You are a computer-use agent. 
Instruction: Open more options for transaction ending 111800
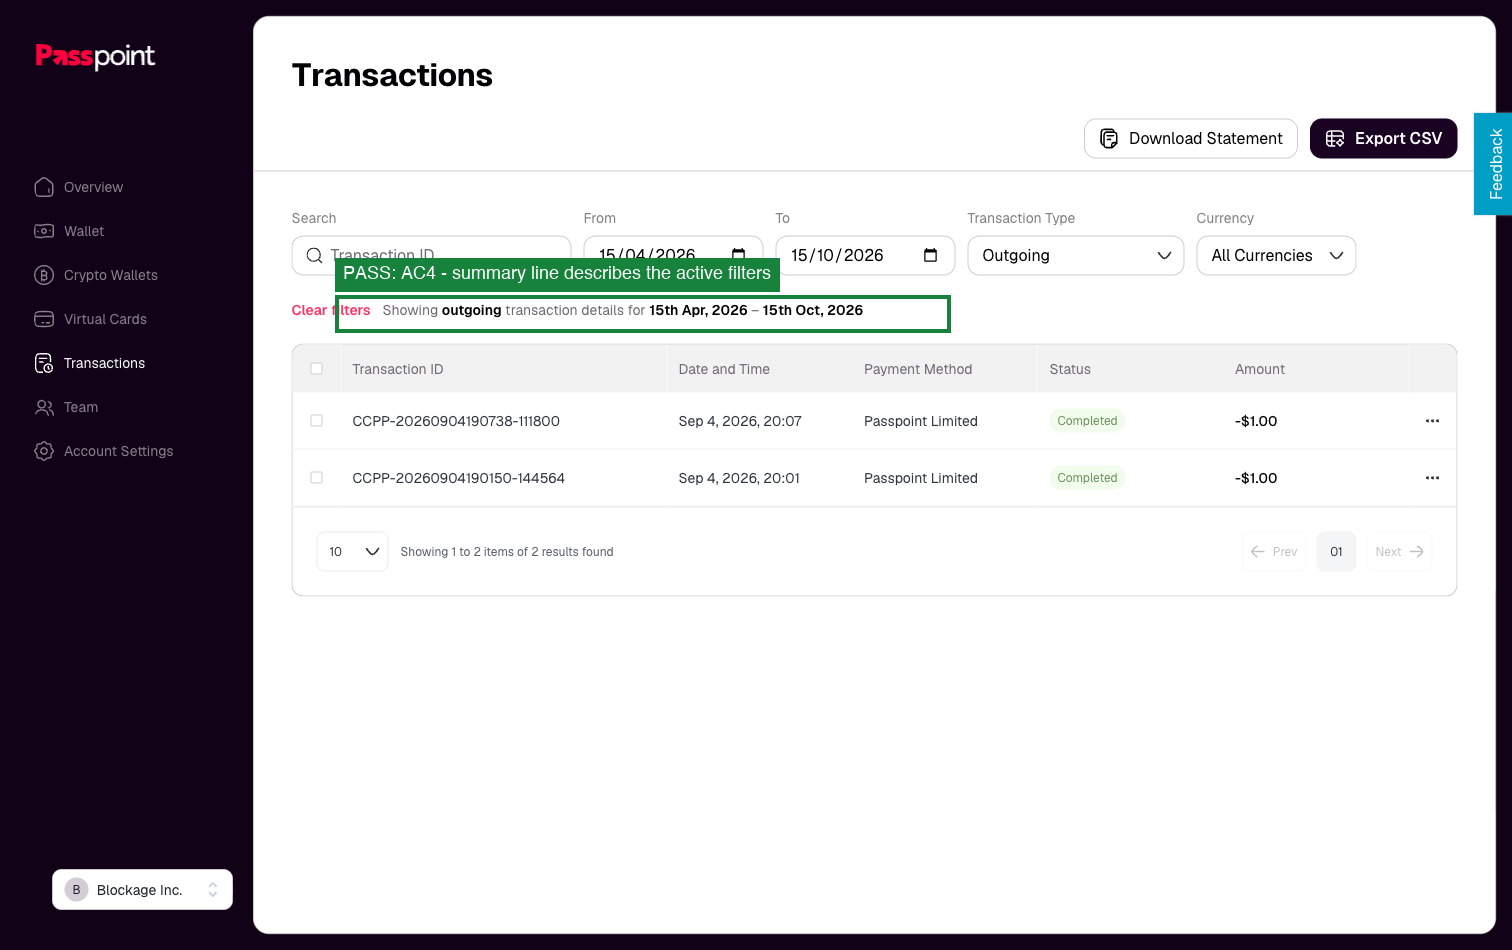click(x=1432, y=421)
